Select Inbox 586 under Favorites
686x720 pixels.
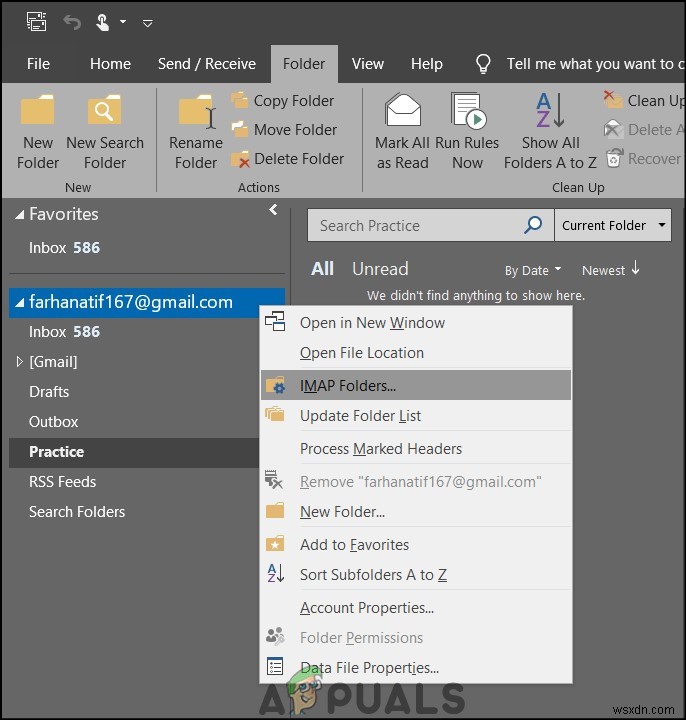pyautogui.click(x=64, y=248)
